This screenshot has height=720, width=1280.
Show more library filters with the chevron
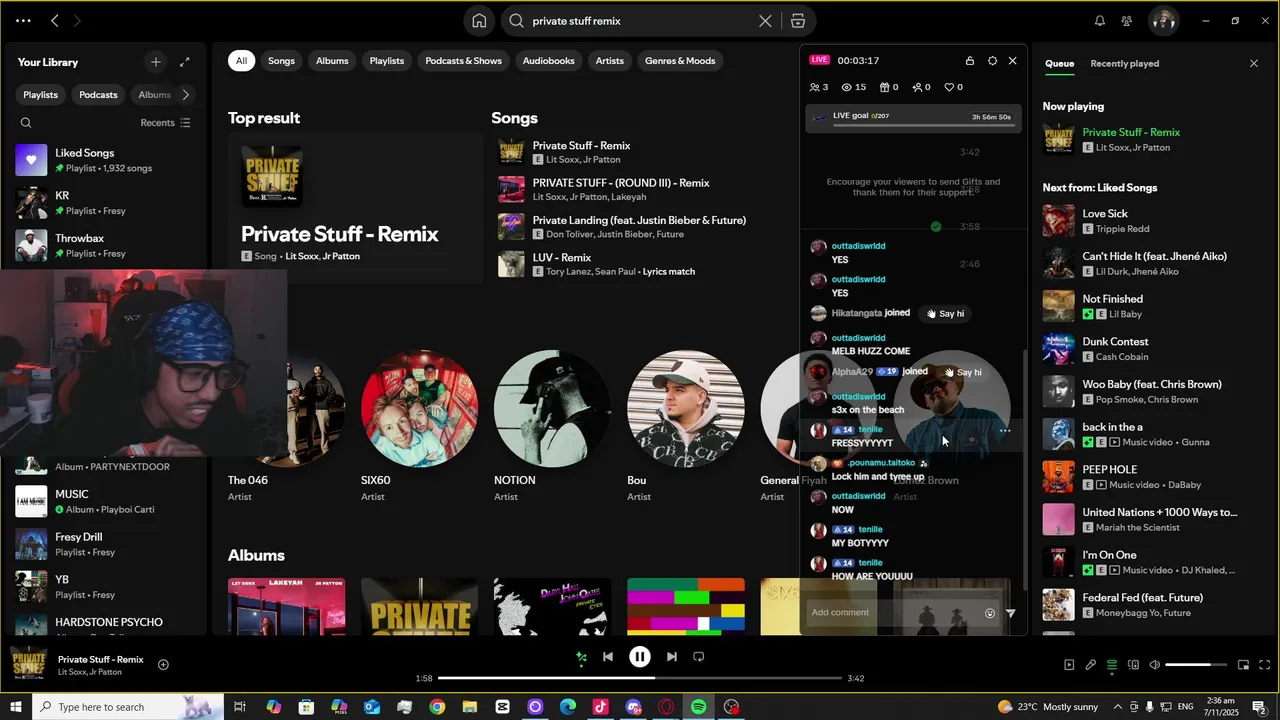point(185,95)
